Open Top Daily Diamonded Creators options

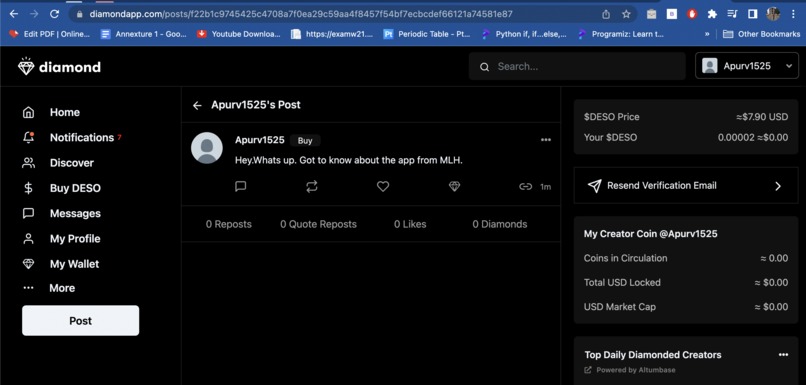(x=783, y=355)
